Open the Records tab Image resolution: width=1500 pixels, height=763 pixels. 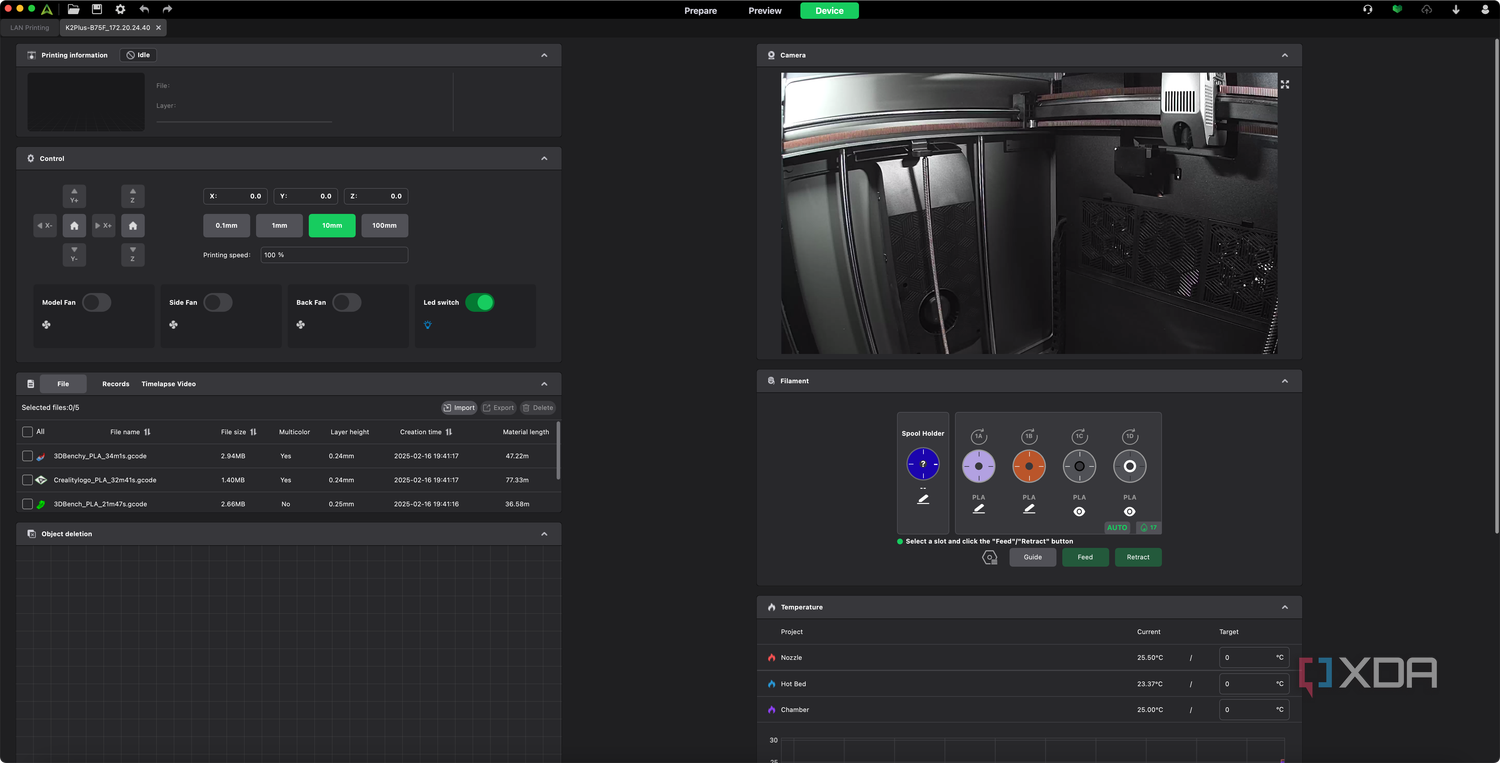115,384
